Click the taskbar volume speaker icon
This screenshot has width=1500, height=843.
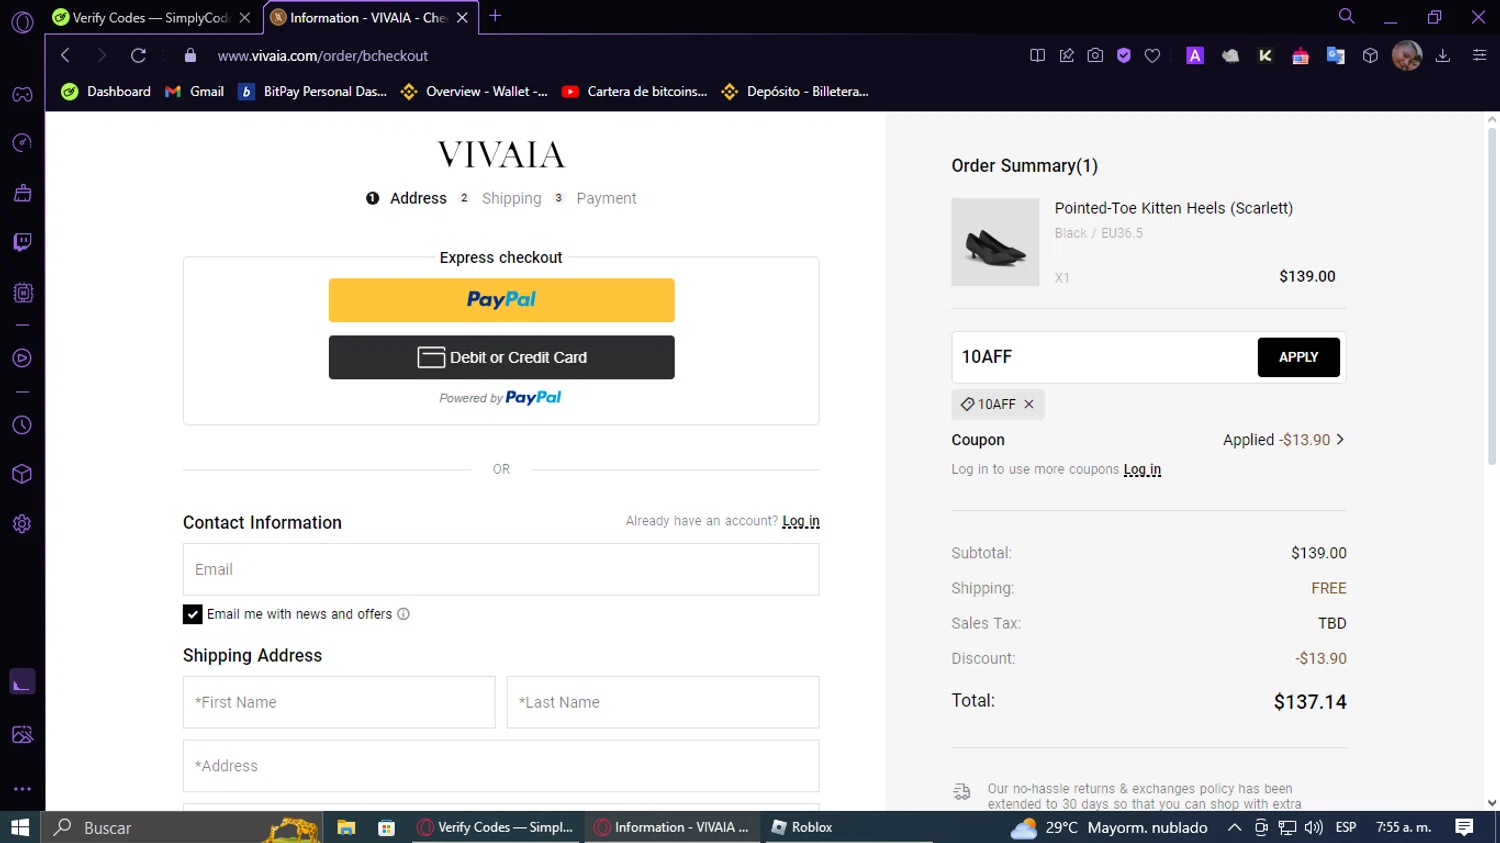point(1313,827)
